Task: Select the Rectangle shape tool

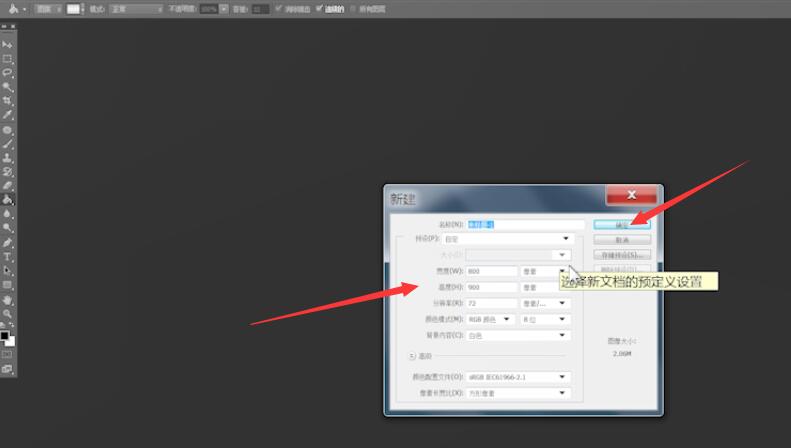Action: coord(7,285)
